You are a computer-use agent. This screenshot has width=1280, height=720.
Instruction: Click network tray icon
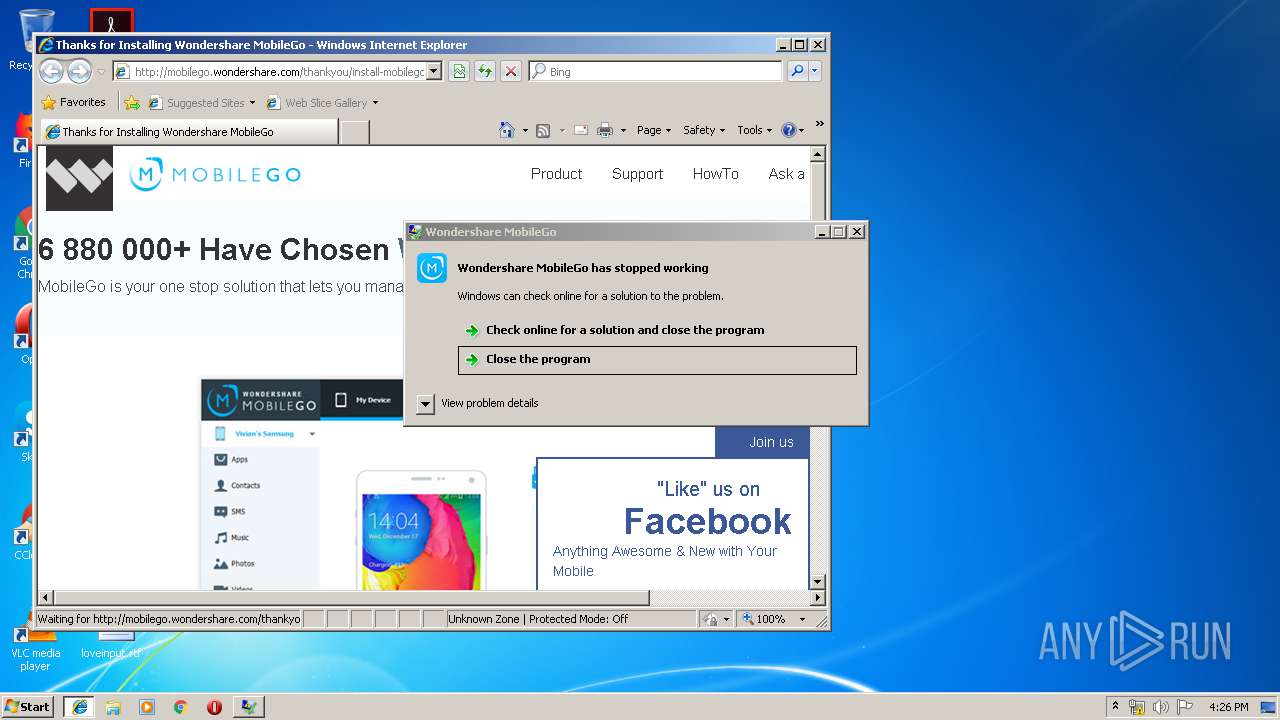(1137, 707)
